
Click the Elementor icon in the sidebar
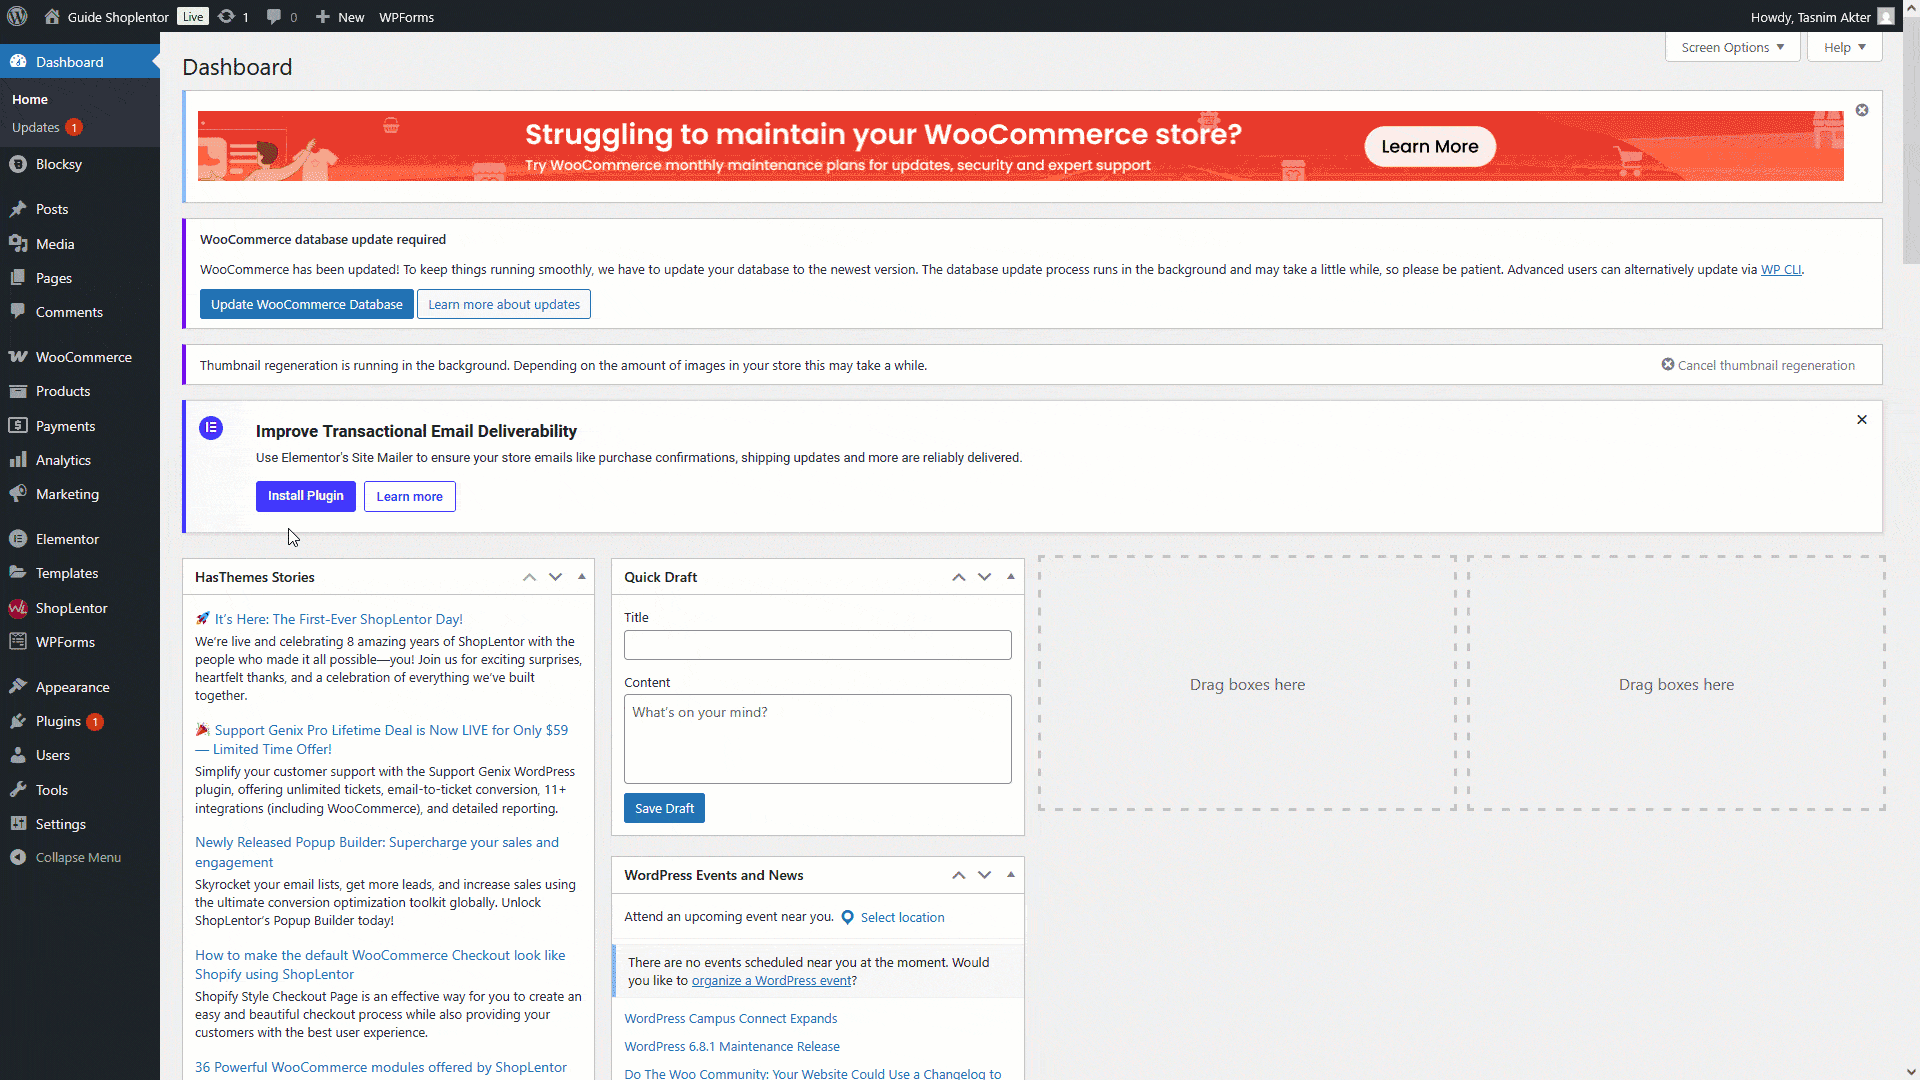pos(18,538)
